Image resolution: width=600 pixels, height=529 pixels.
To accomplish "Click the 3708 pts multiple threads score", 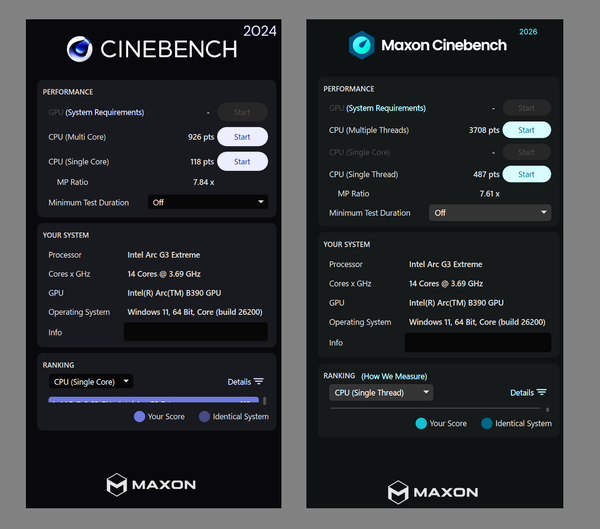I will click(x=484, y=130).
